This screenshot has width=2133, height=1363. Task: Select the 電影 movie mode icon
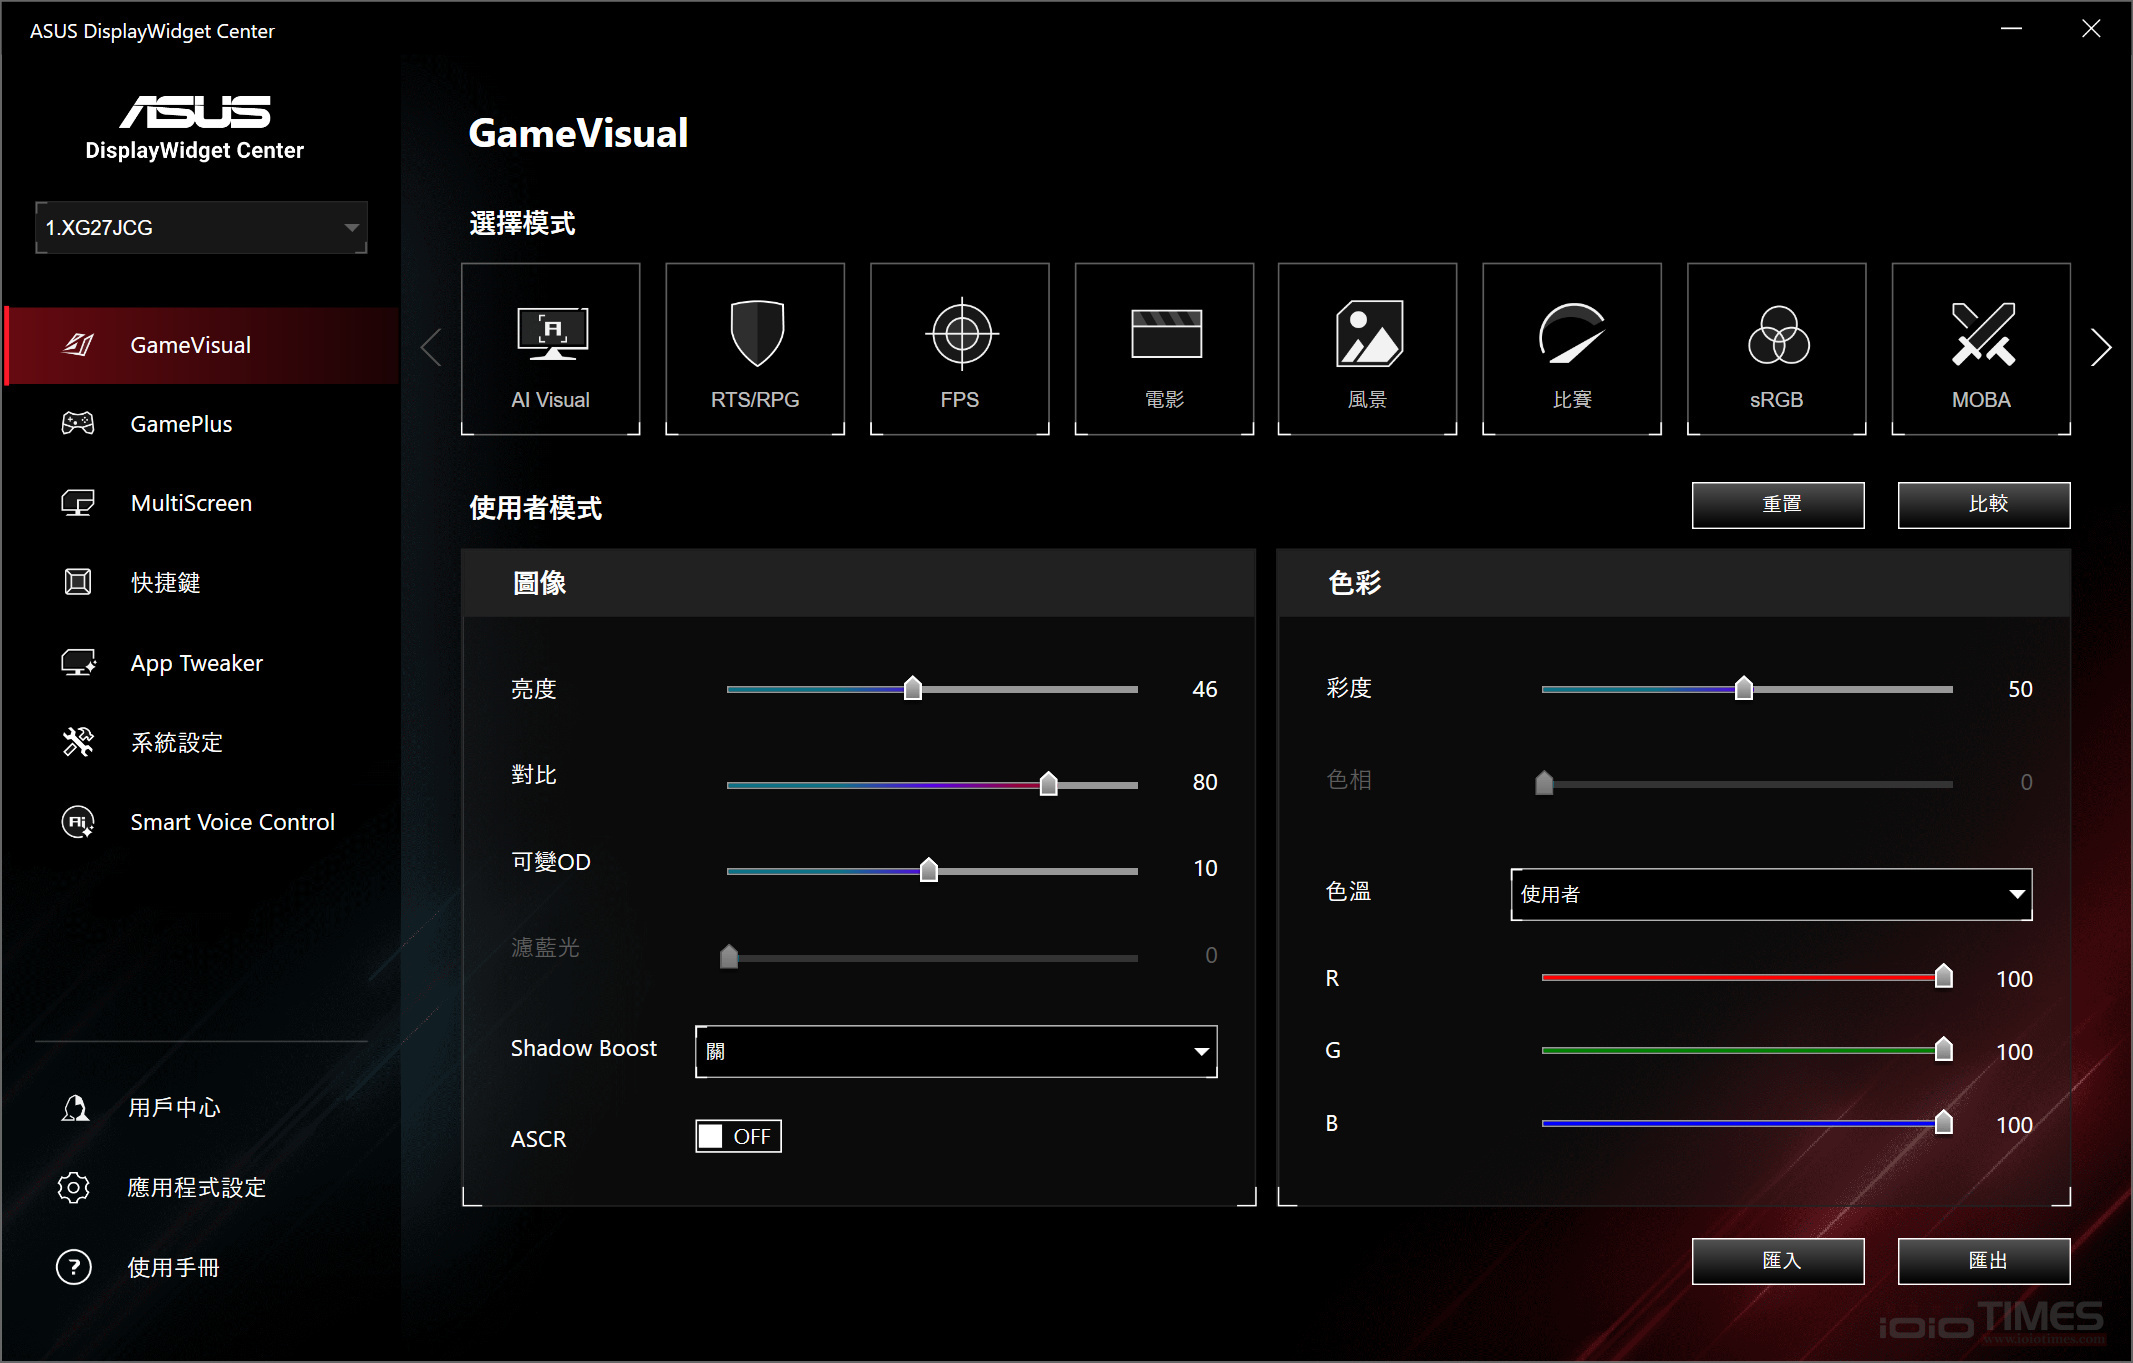1164,347
